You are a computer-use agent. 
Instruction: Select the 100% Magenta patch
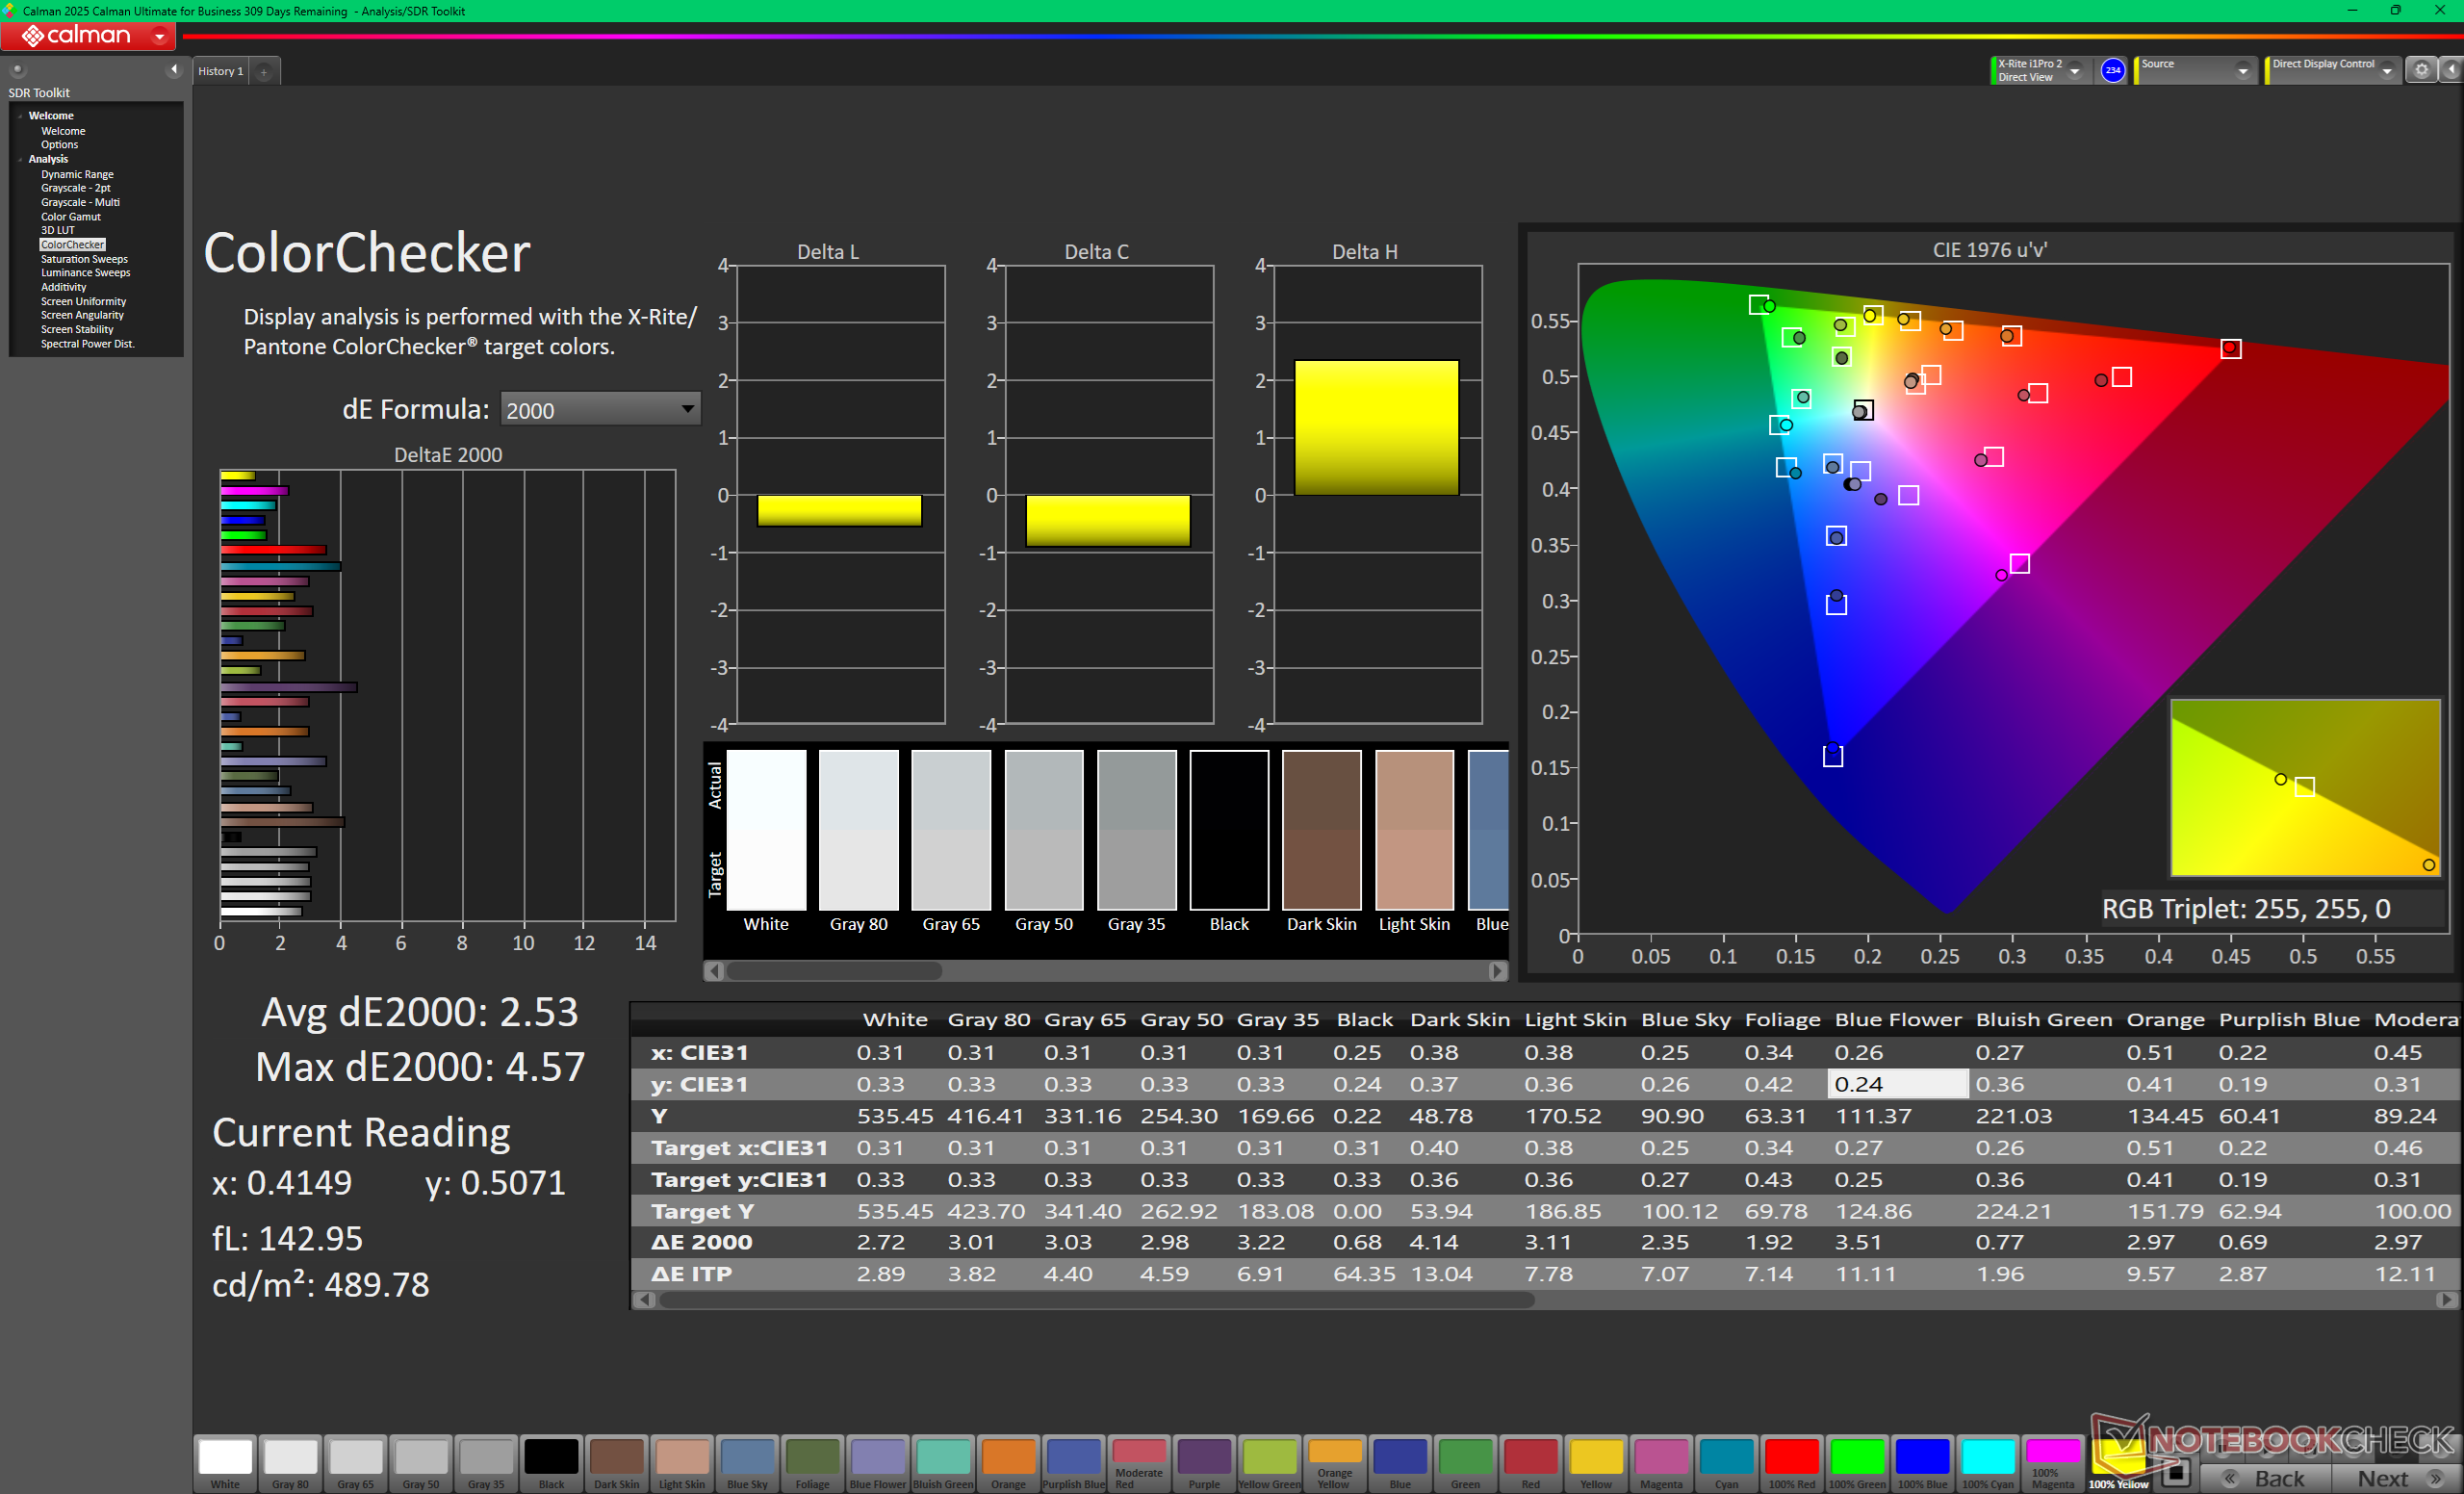pyautogui.click(x=2052, y=1464)
